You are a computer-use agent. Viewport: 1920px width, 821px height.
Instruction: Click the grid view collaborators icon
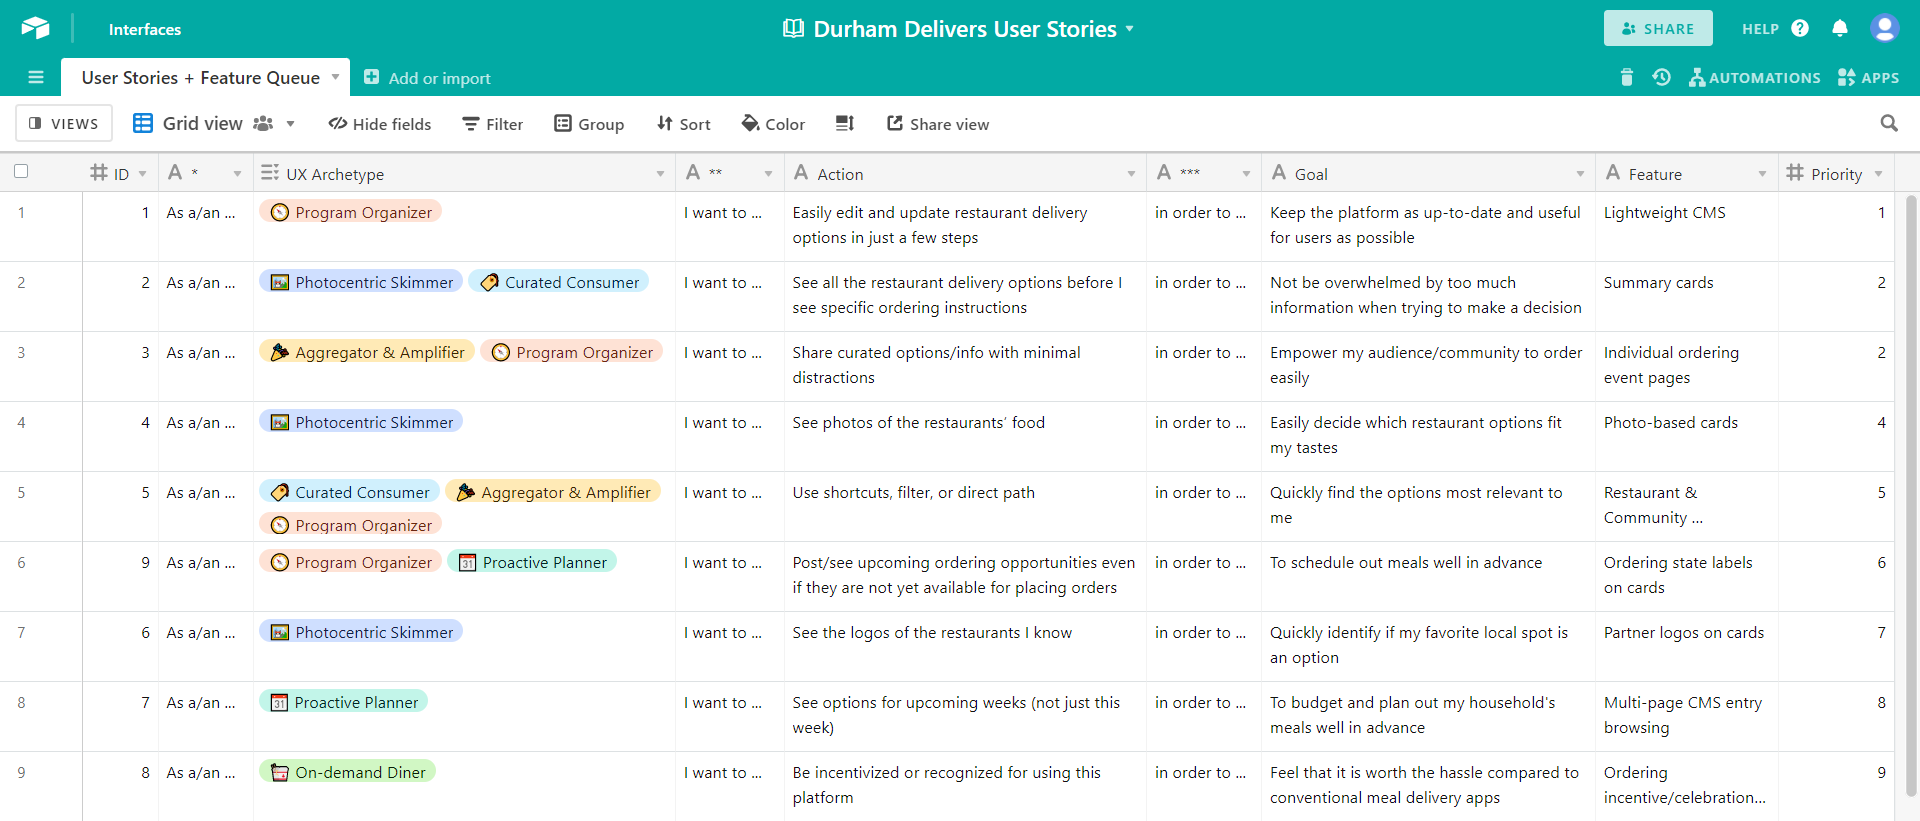263,123
